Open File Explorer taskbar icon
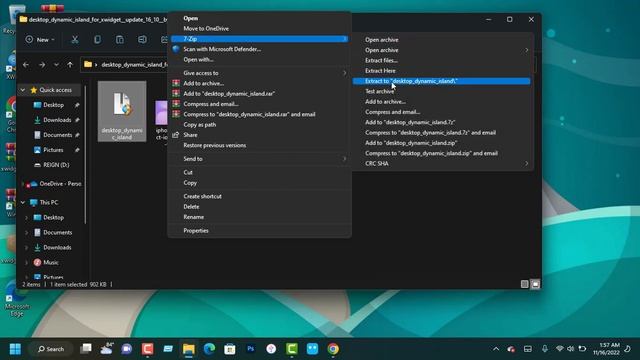The image size is (640, 360). click(x=189, y=349)
